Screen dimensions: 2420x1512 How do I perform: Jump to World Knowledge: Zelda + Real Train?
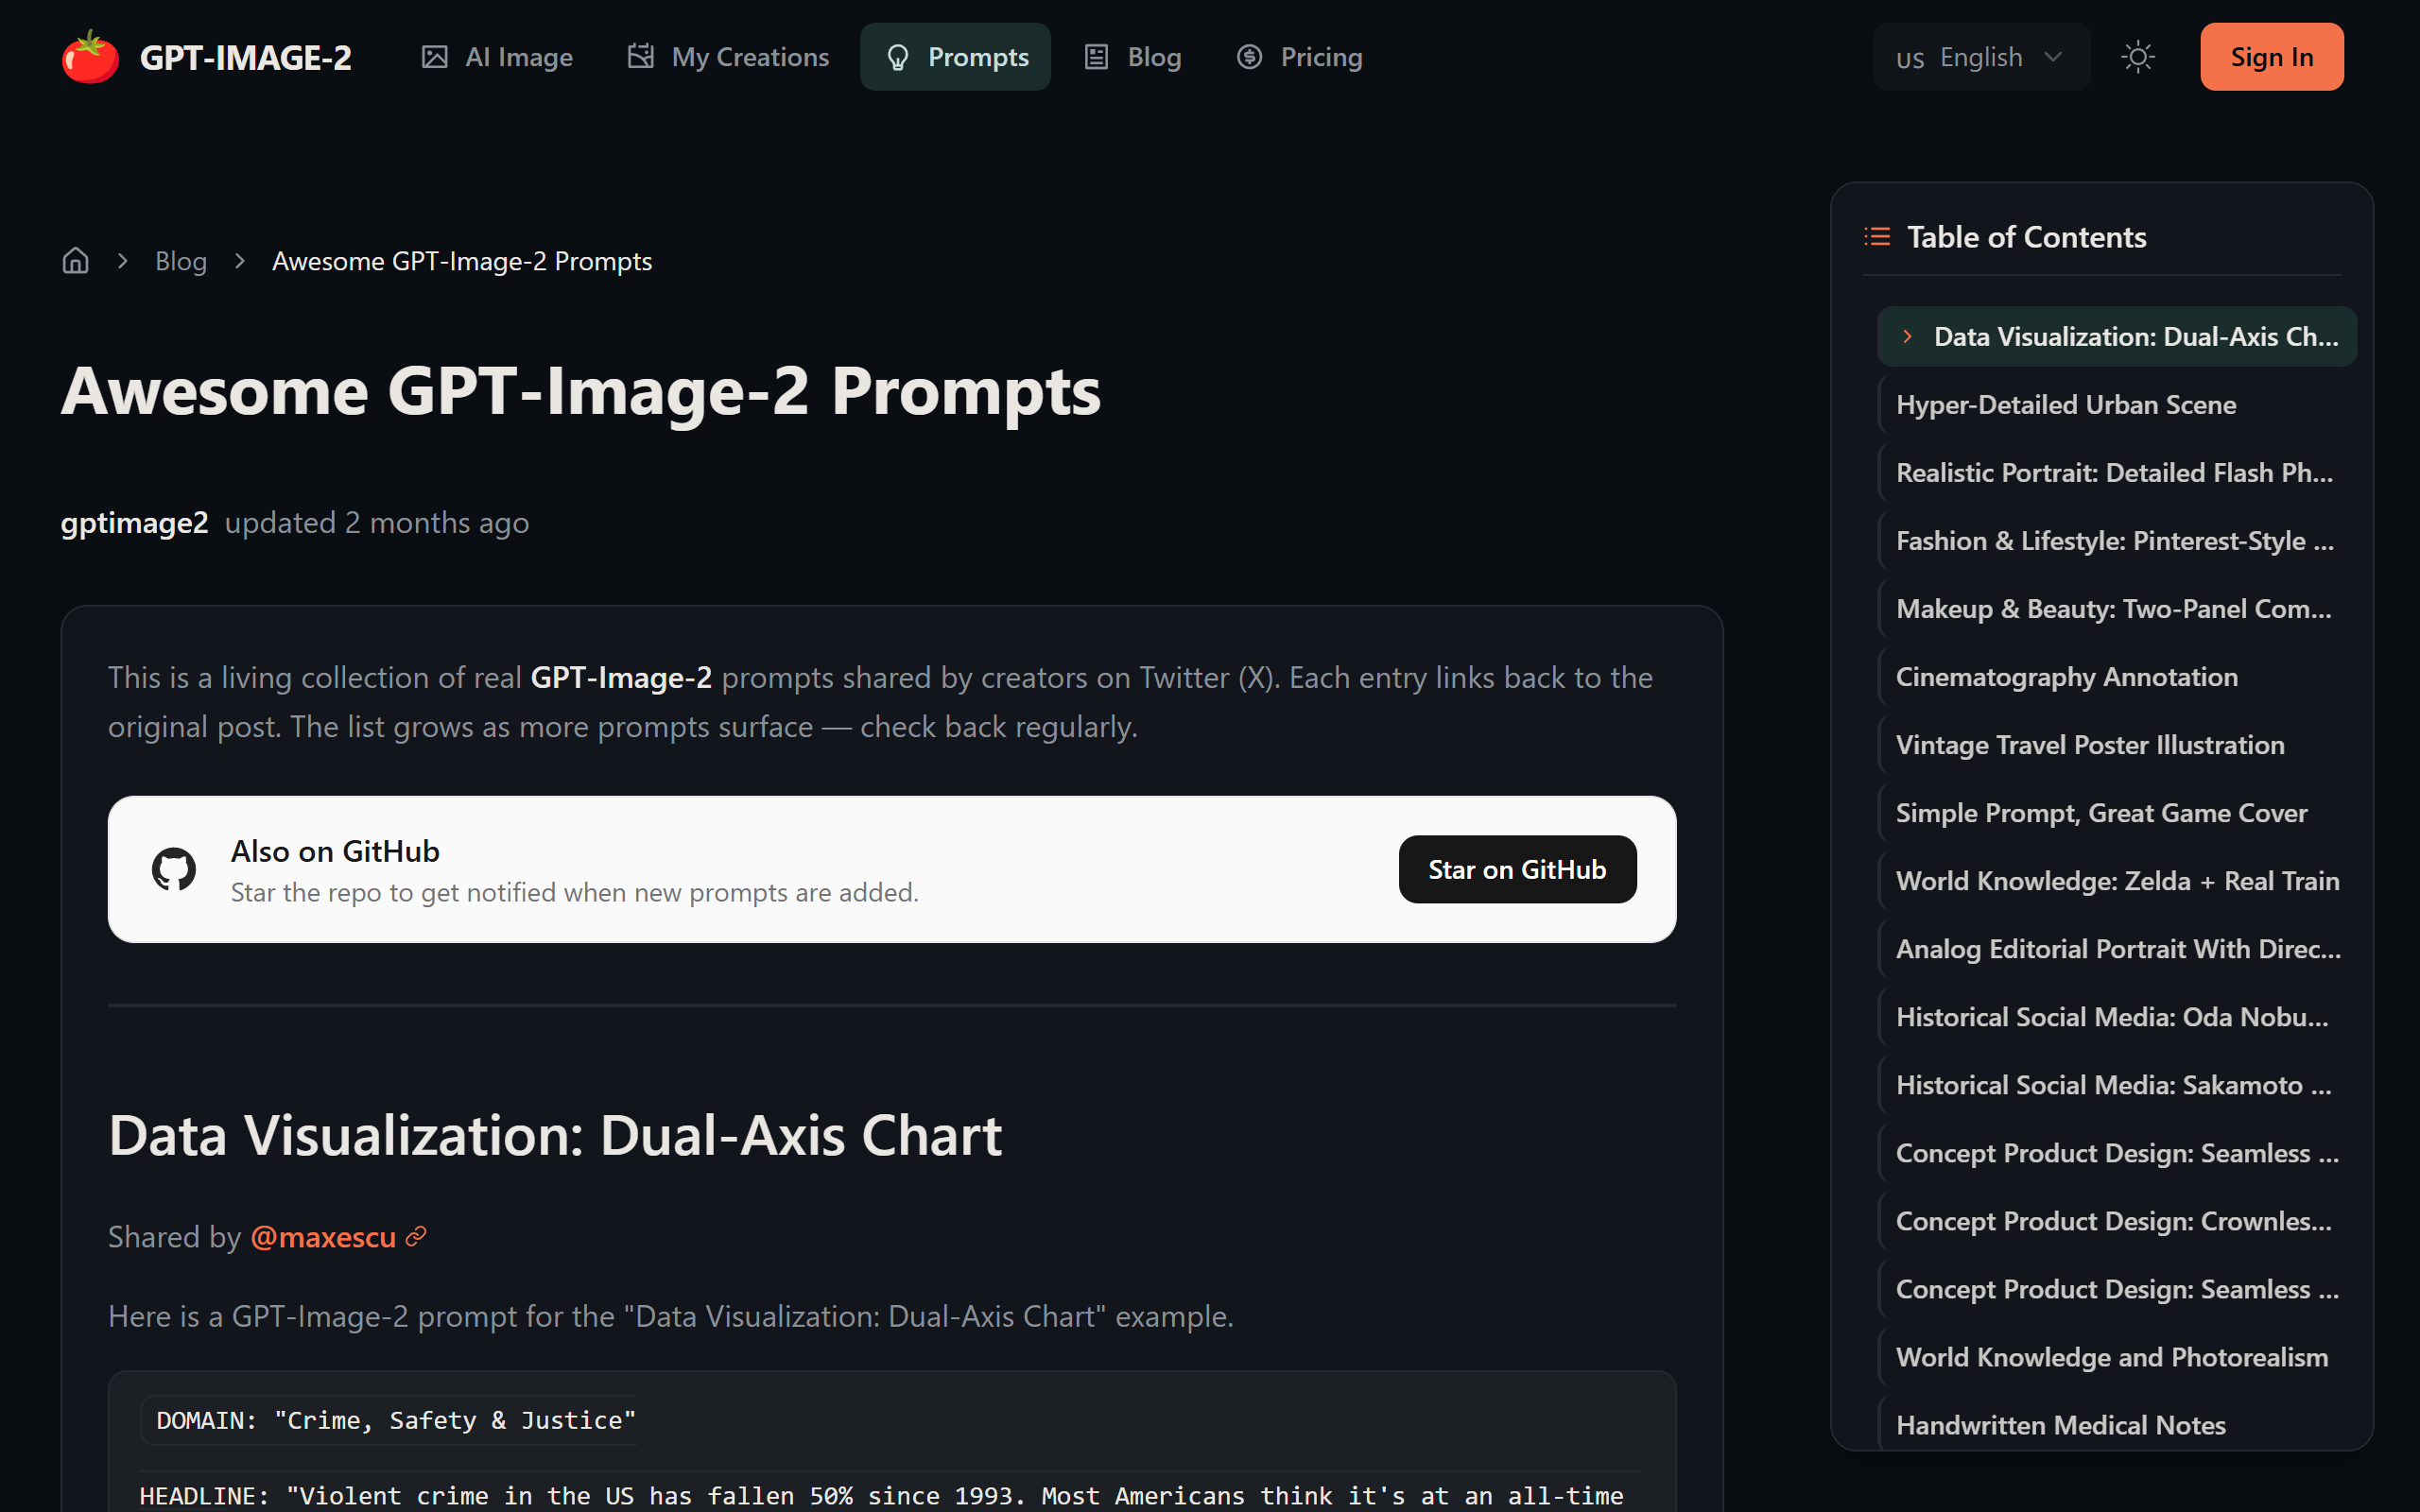click(x=2117, y=881)
